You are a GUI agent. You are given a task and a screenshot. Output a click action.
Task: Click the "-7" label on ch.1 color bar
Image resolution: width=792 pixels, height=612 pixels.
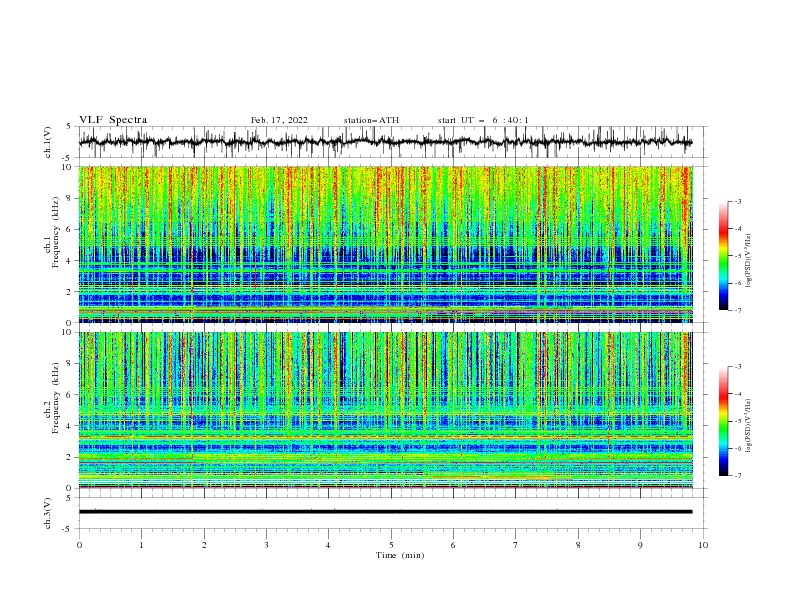pyautogui.click(x=738, y=310)
